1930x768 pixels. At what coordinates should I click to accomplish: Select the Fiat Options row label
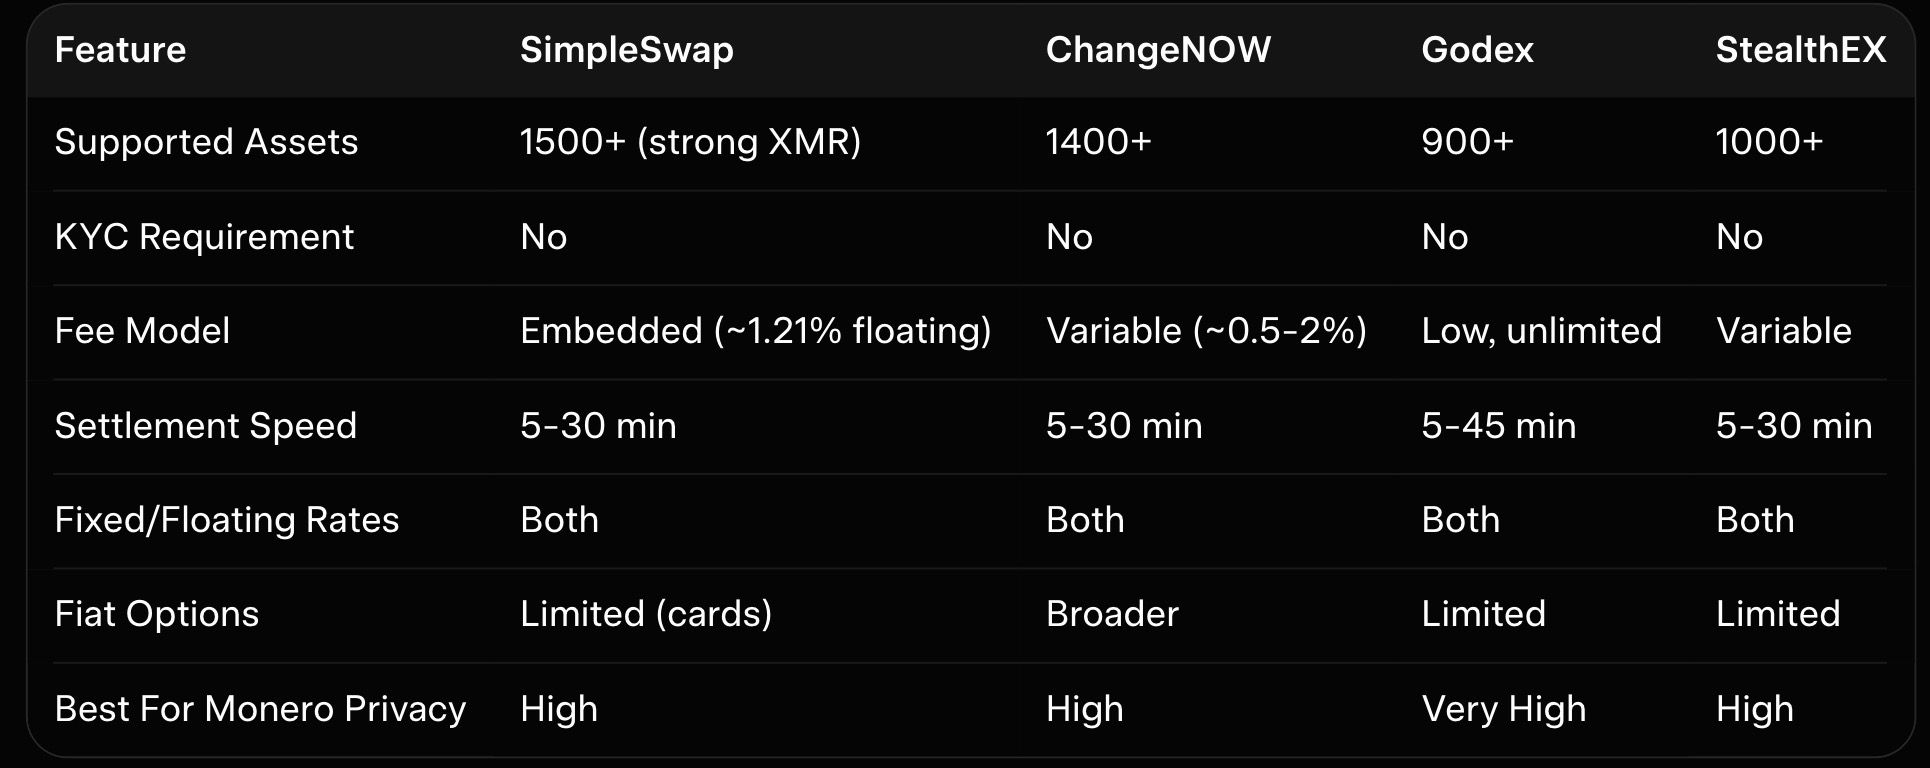tap(157, 614)
